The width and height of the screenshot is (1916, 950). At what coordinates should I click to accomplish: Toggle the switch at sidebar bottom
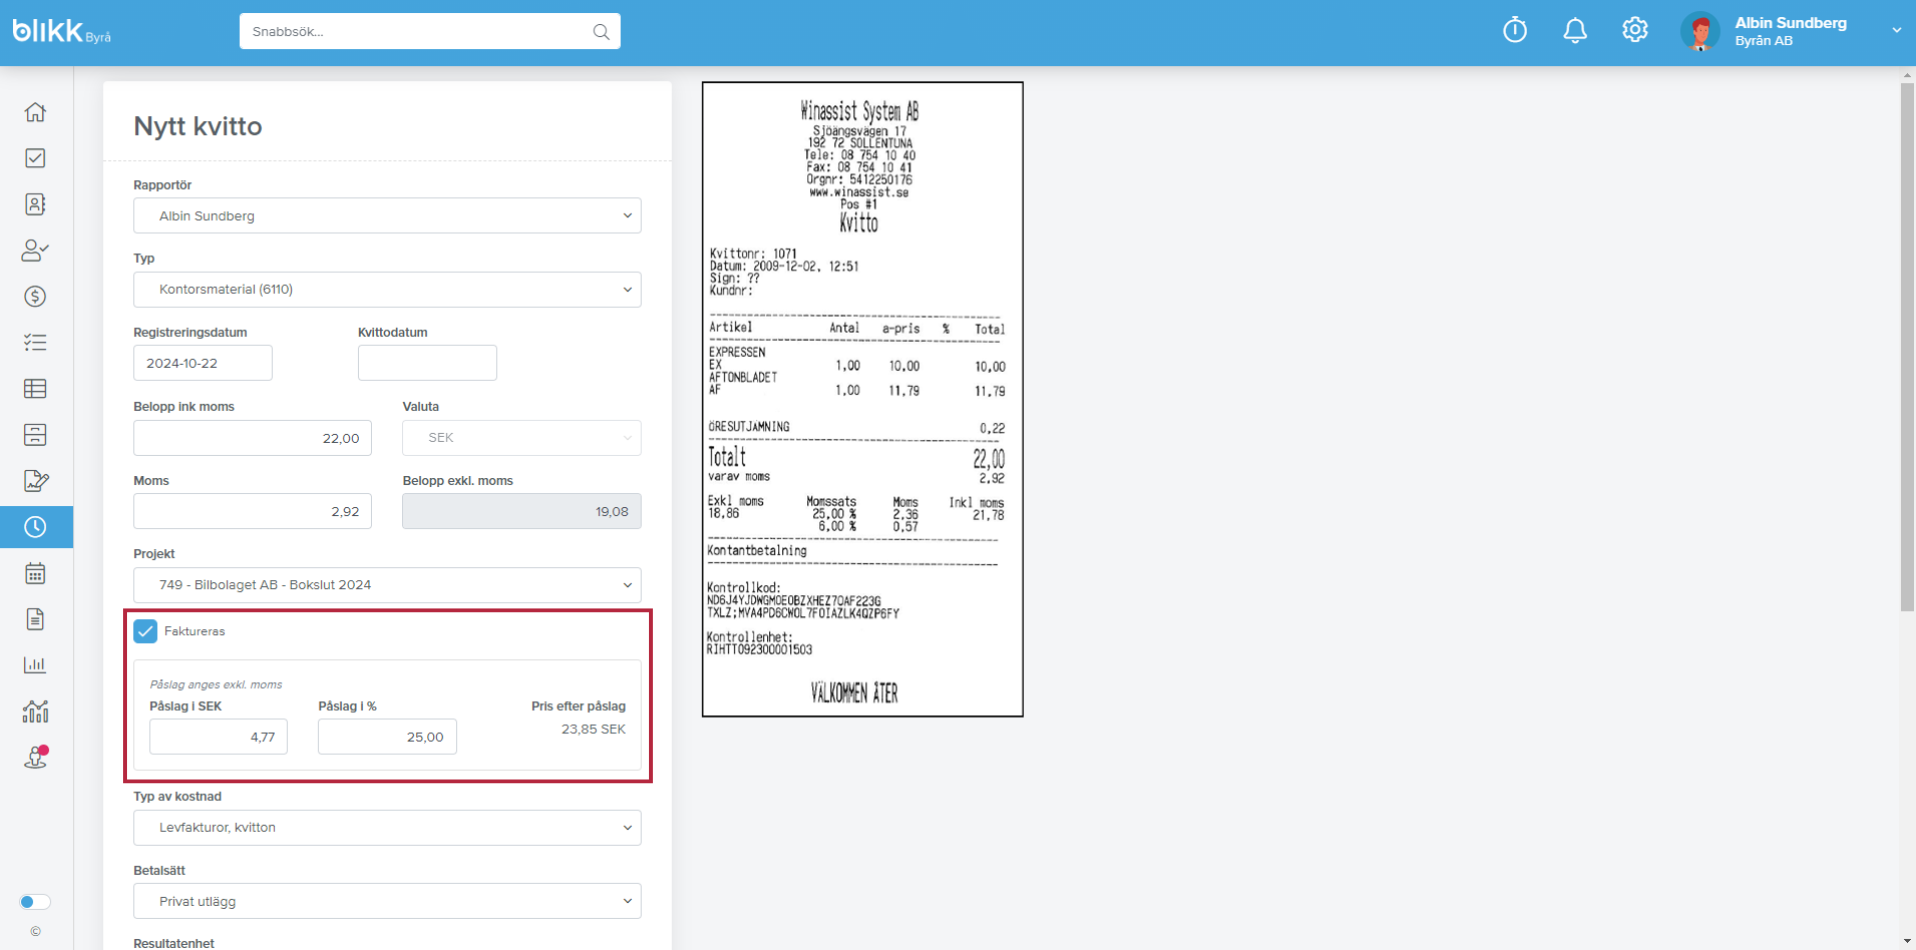coord(35,902)
